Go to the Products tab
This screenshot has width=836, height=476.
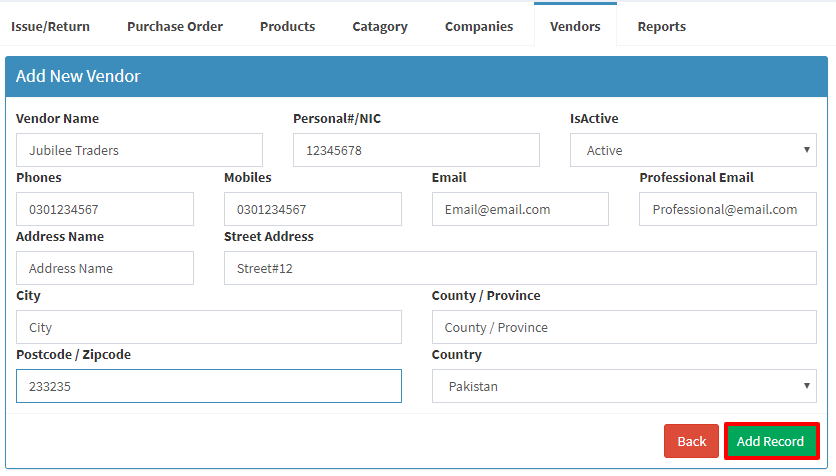(287, 26)
